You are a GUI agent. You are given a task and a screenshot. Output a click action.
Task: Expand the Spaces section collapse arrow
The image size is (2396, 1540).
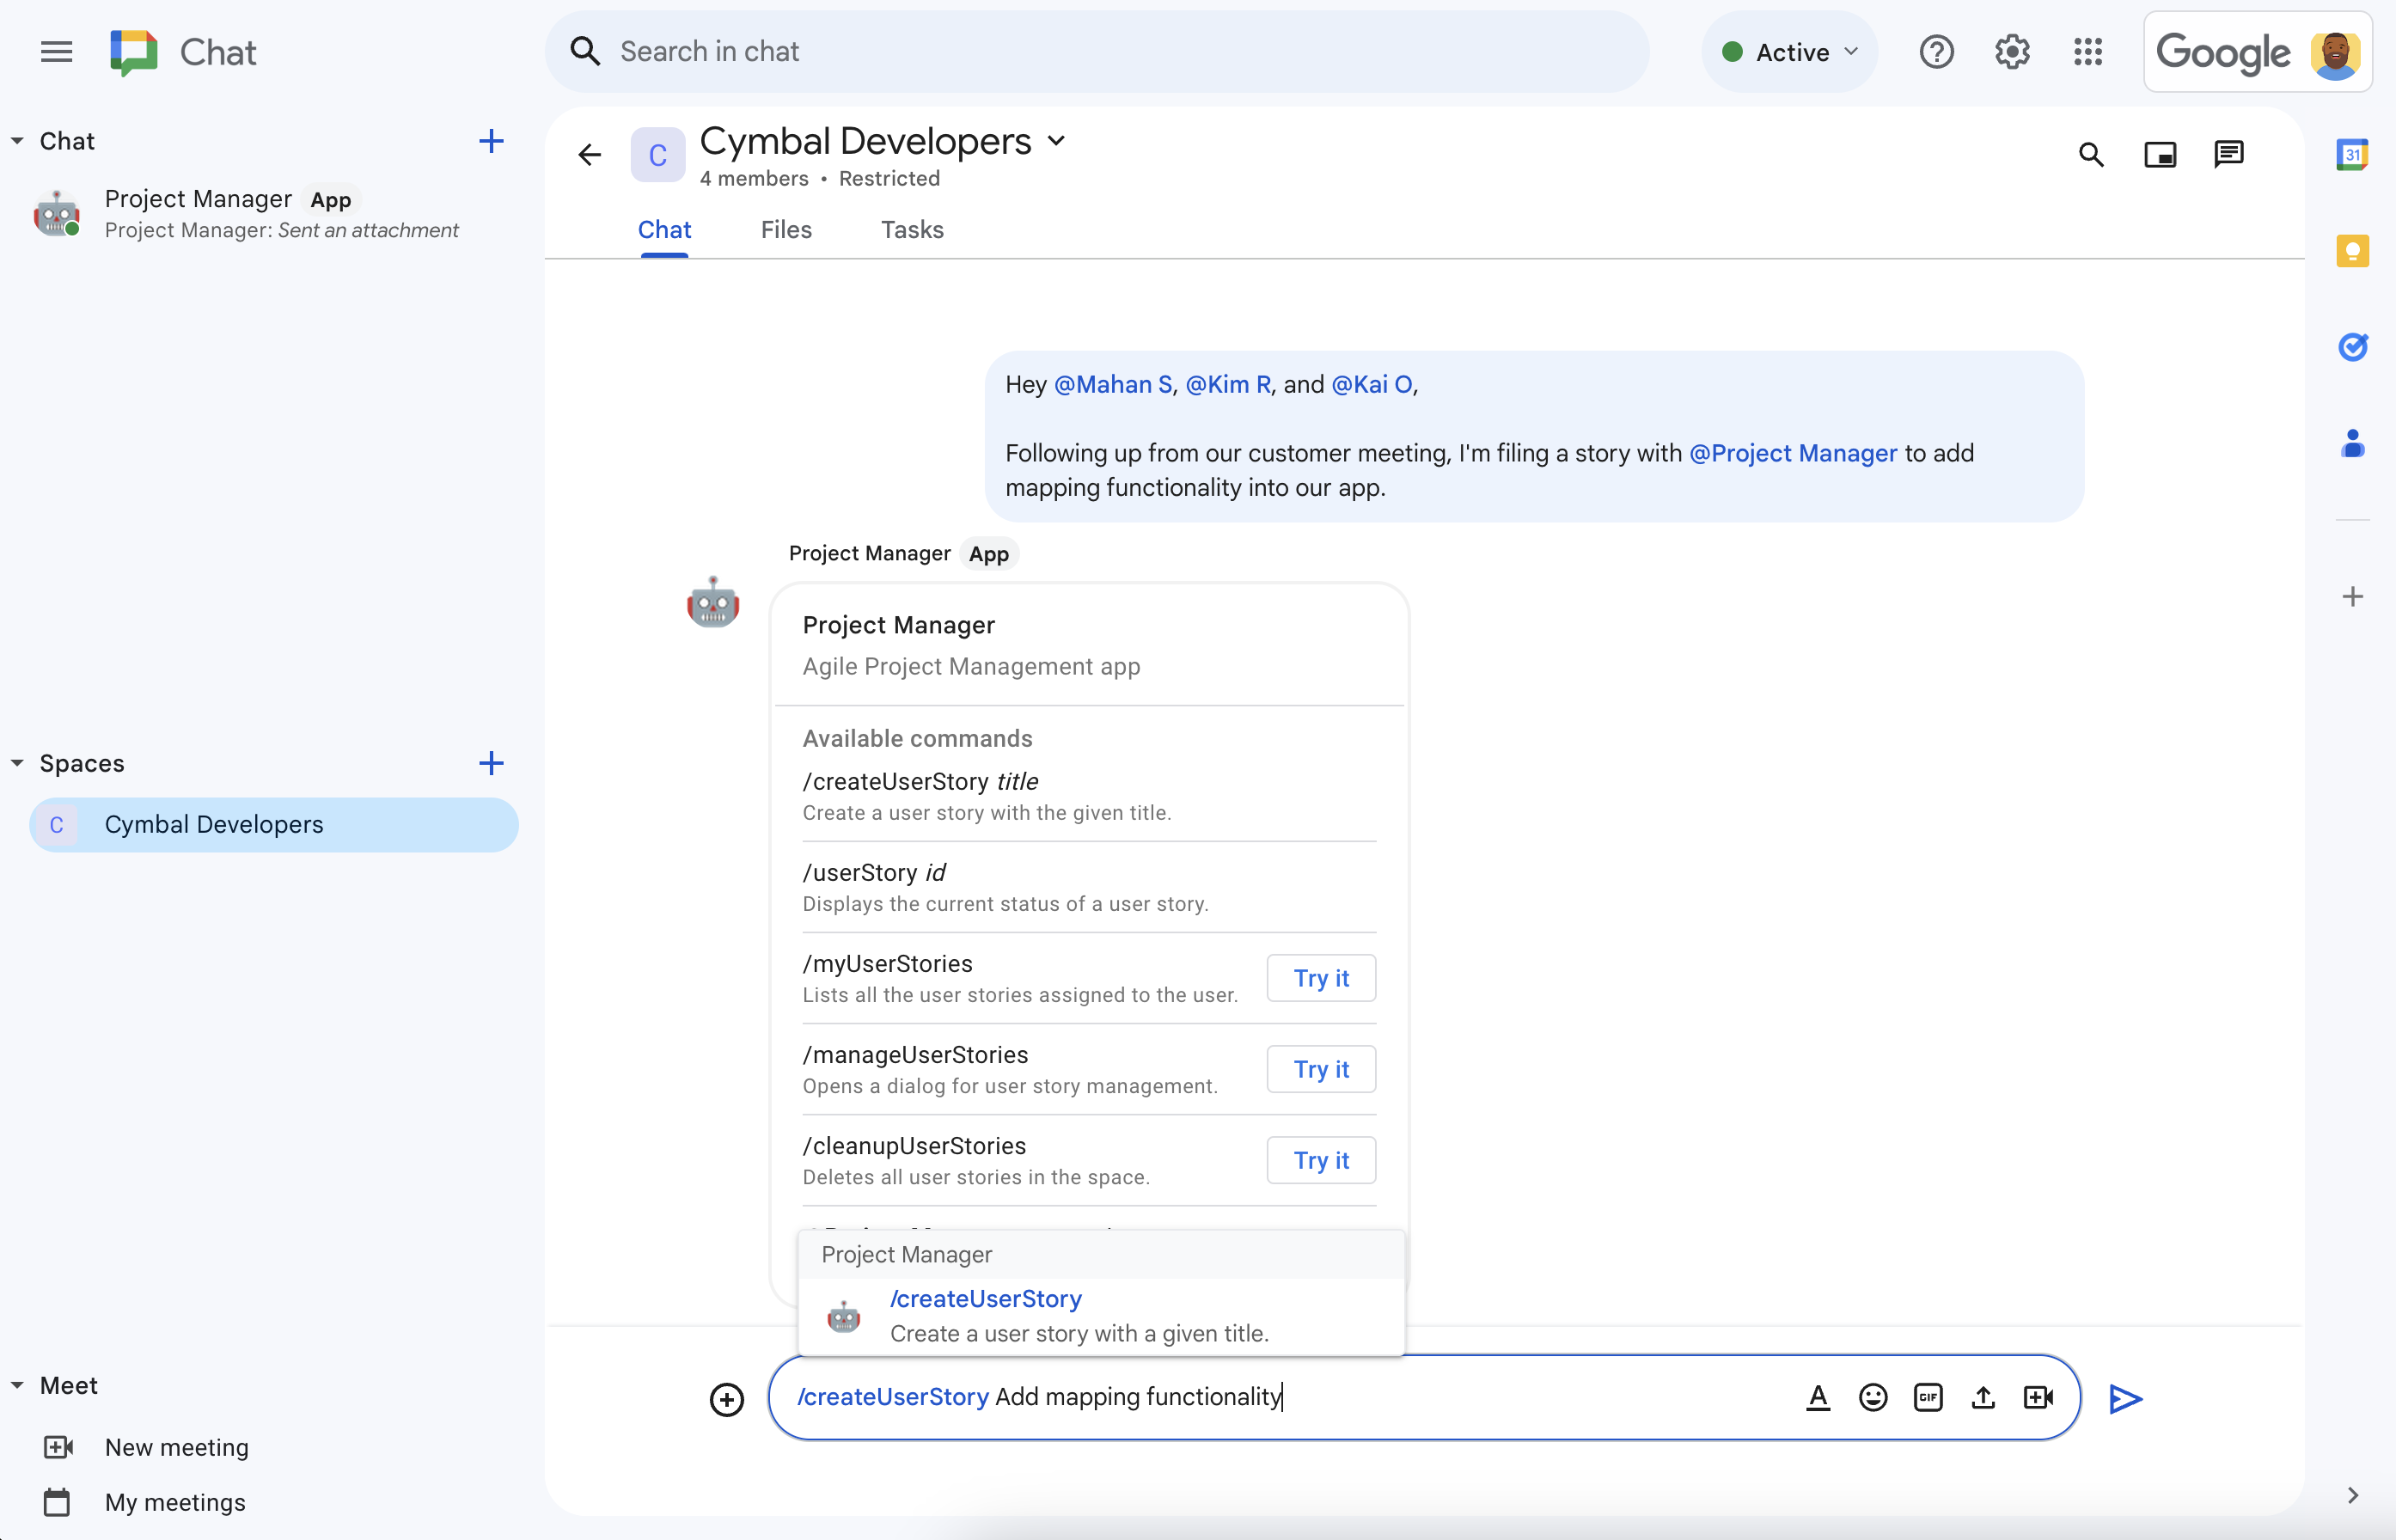tap(15, 763)
